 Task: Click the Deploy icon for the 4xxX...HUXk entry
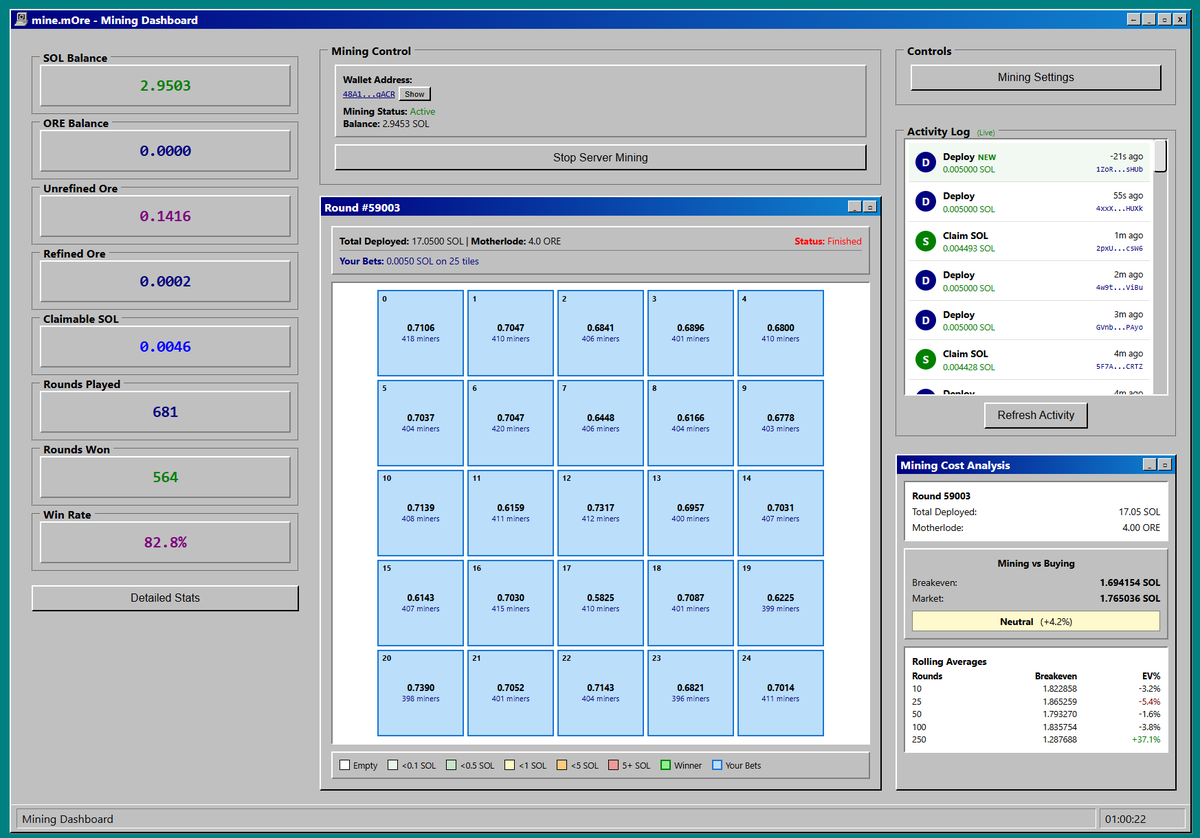click(x=925, y=202)
